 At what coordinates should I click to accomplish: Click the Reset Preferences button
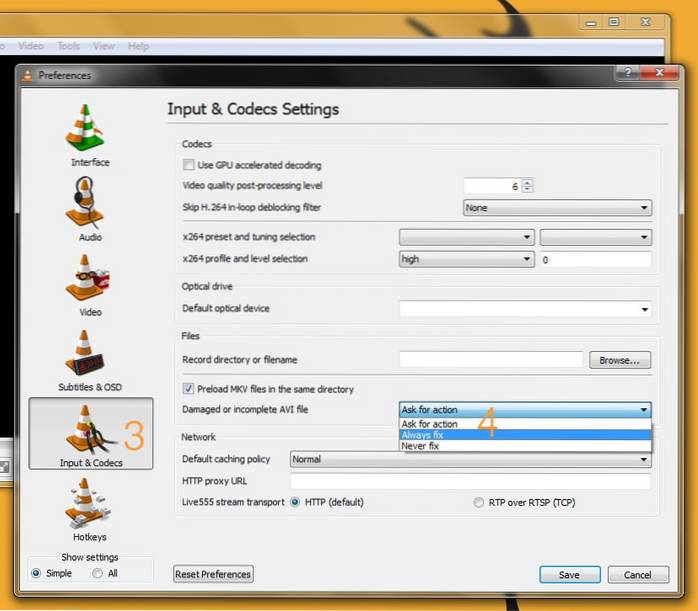pos(213,574)
